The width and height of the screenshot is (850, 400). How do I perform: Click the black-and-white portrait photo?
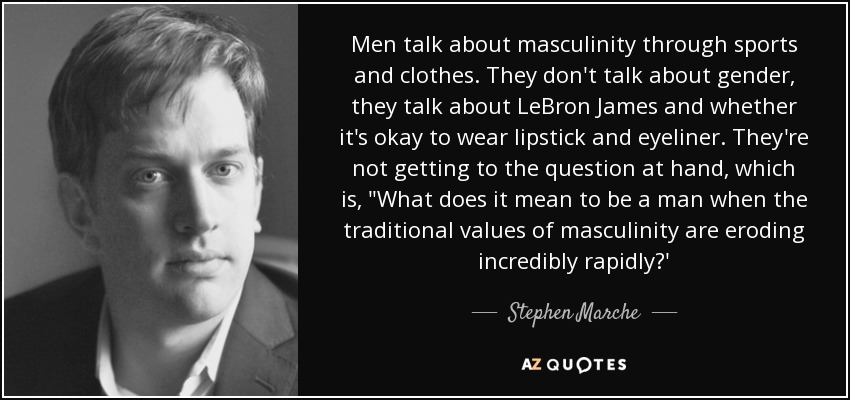coord(151,200)
